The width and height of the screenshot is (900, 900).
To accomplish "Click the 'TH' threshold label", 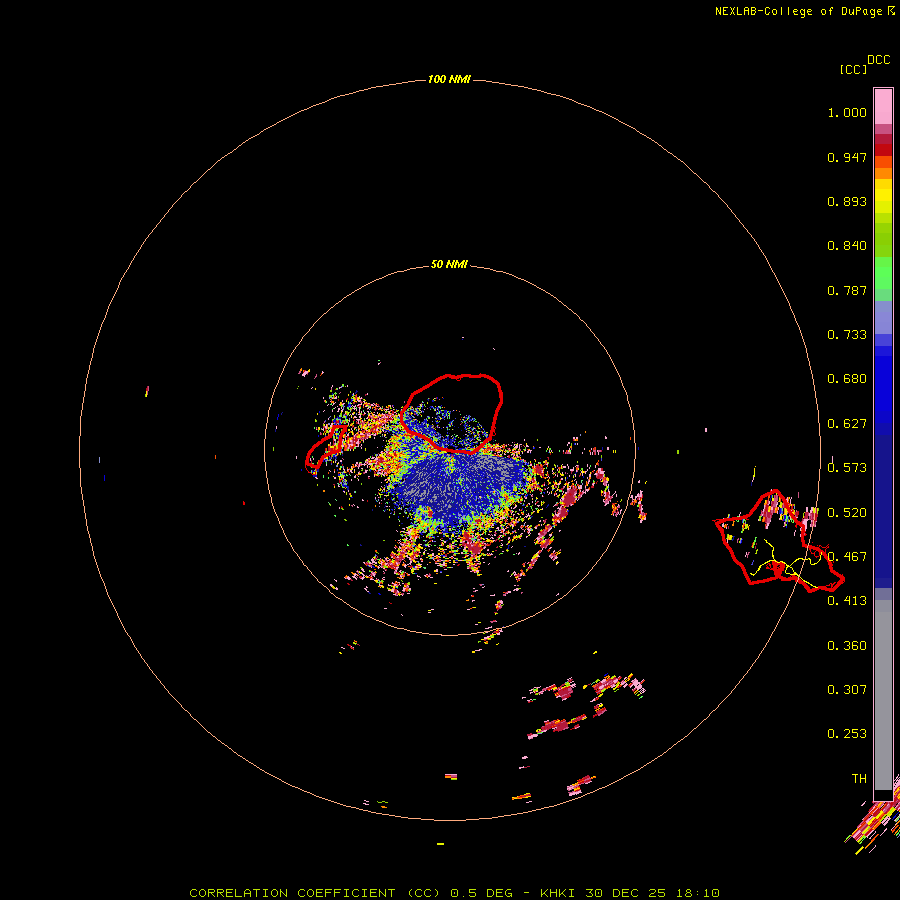I will [859, 779].
